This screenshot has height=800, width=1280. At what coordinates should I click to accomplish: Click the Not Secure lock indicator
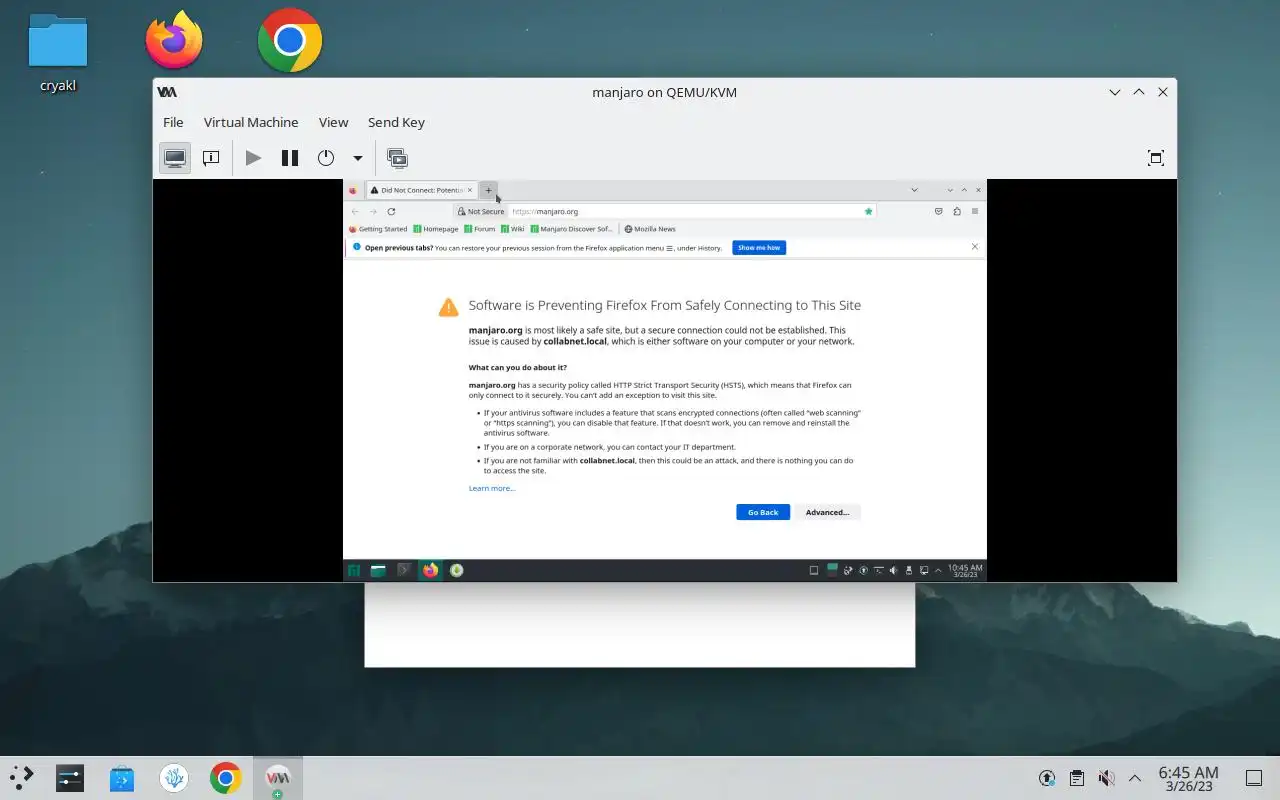pyautogui.click(x=481, y=211)
